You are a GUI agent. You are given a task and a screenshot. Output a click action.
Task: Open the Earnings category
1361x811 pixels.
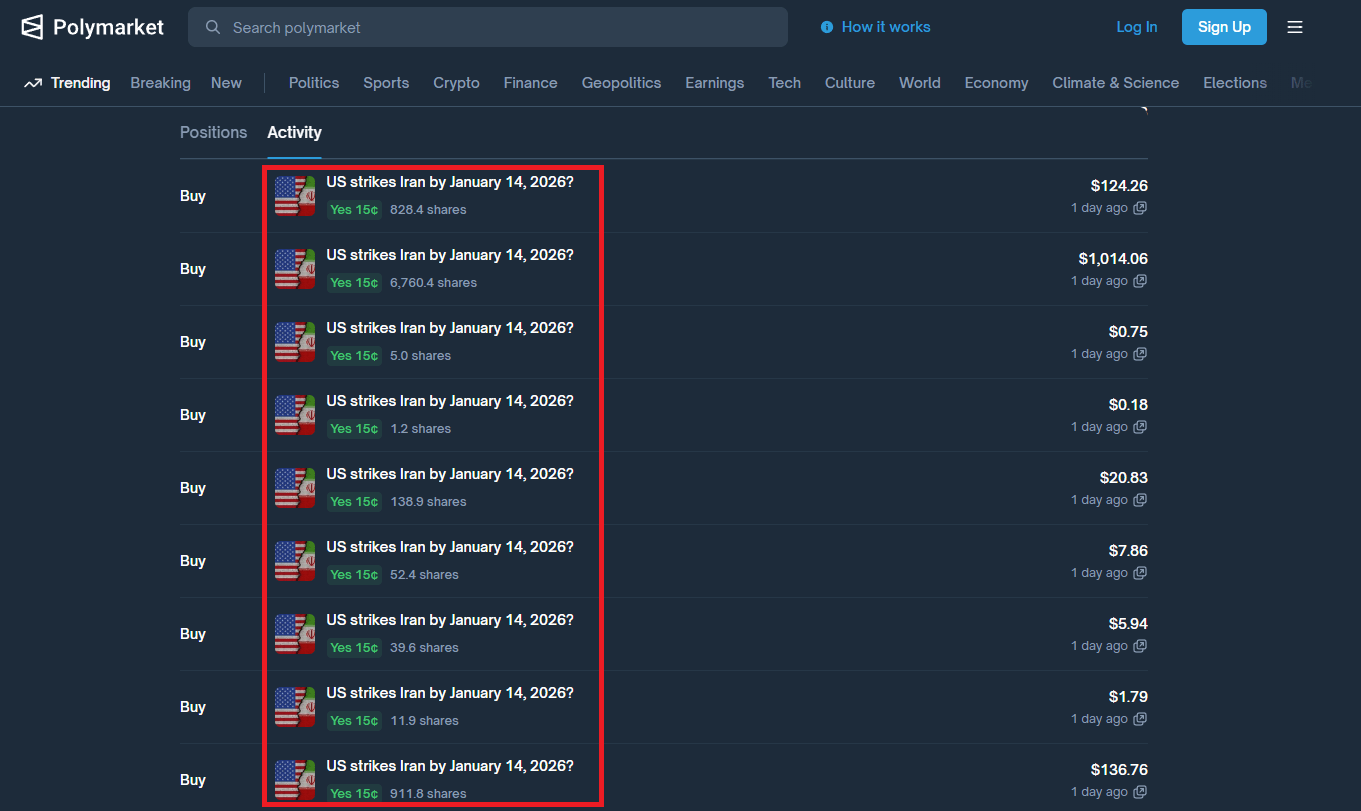714,83
